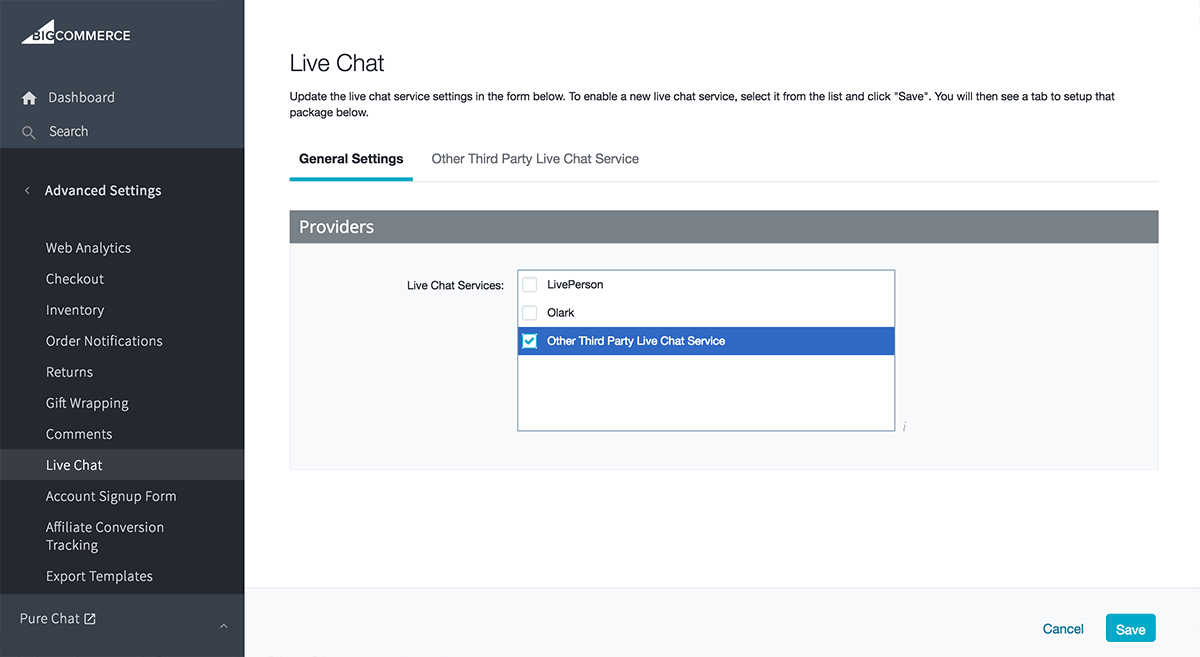Click the Live Chat page heading
Screen dimensions: 1200x657
coord(337,63)
